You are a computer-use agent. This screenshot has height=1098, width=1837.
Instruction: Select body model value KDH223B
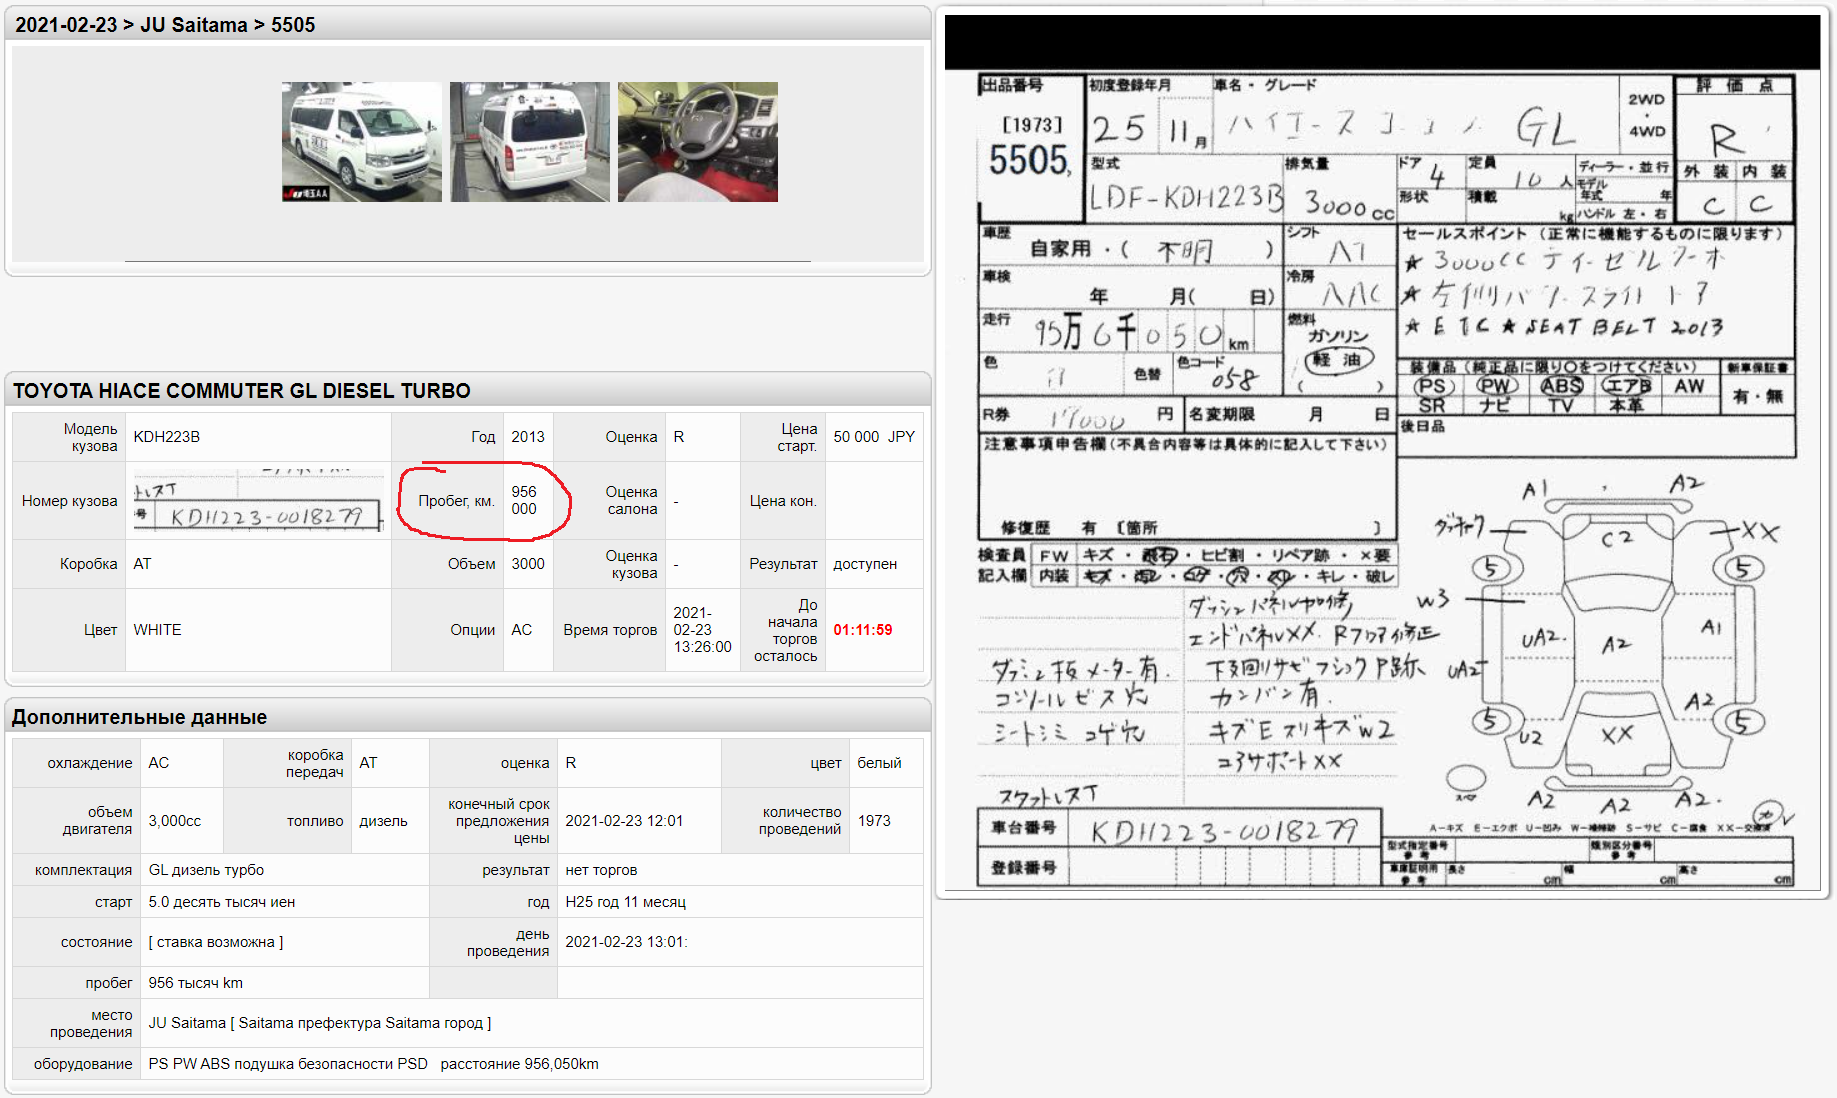[167, 437]
